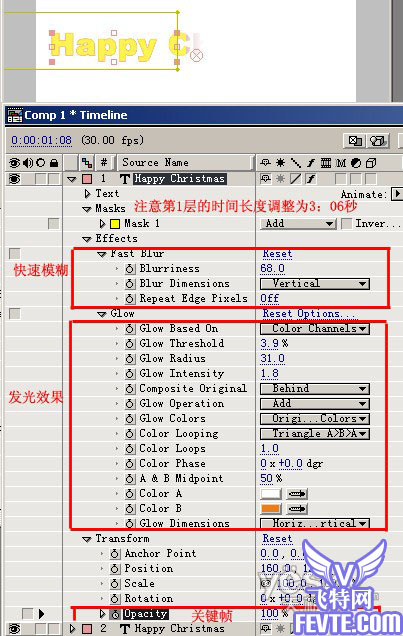The width and height of the screenshot is (403, 636).
Task: Hide layer 1 Happy Christmas video
Action: click(x=14, y=179)
